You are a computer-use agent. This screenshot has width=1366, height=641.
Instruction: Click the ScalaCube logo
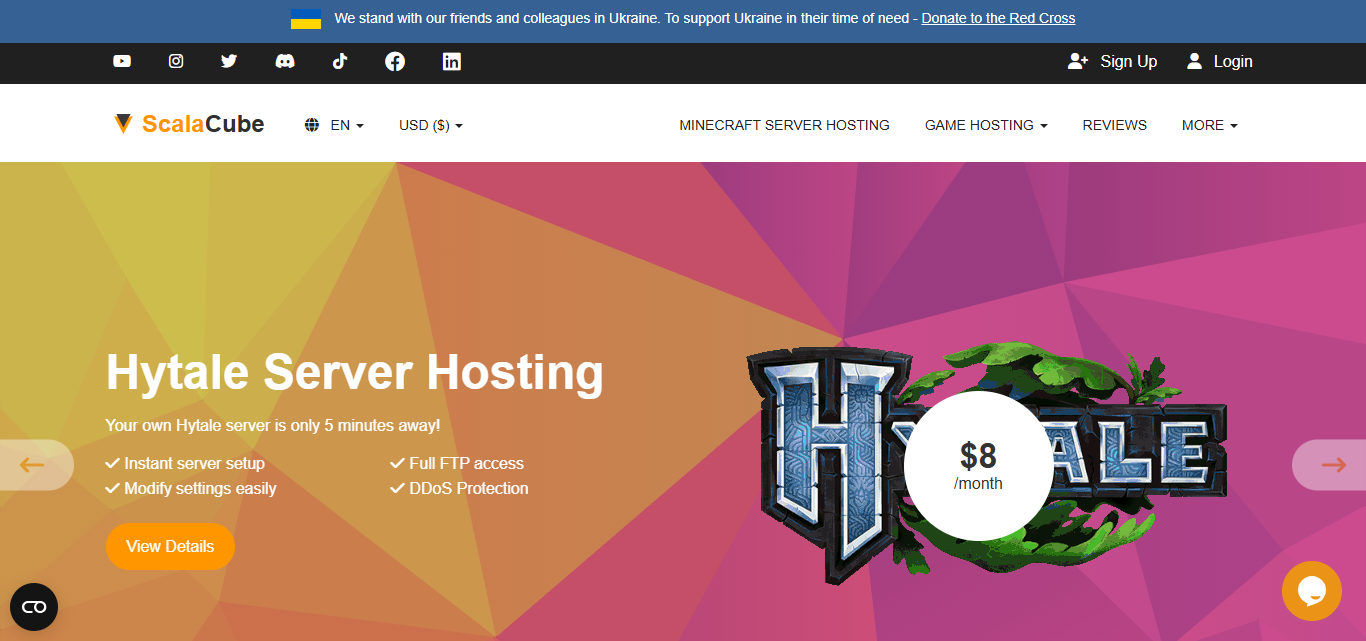pyautogui.click(x=189, y=124)
